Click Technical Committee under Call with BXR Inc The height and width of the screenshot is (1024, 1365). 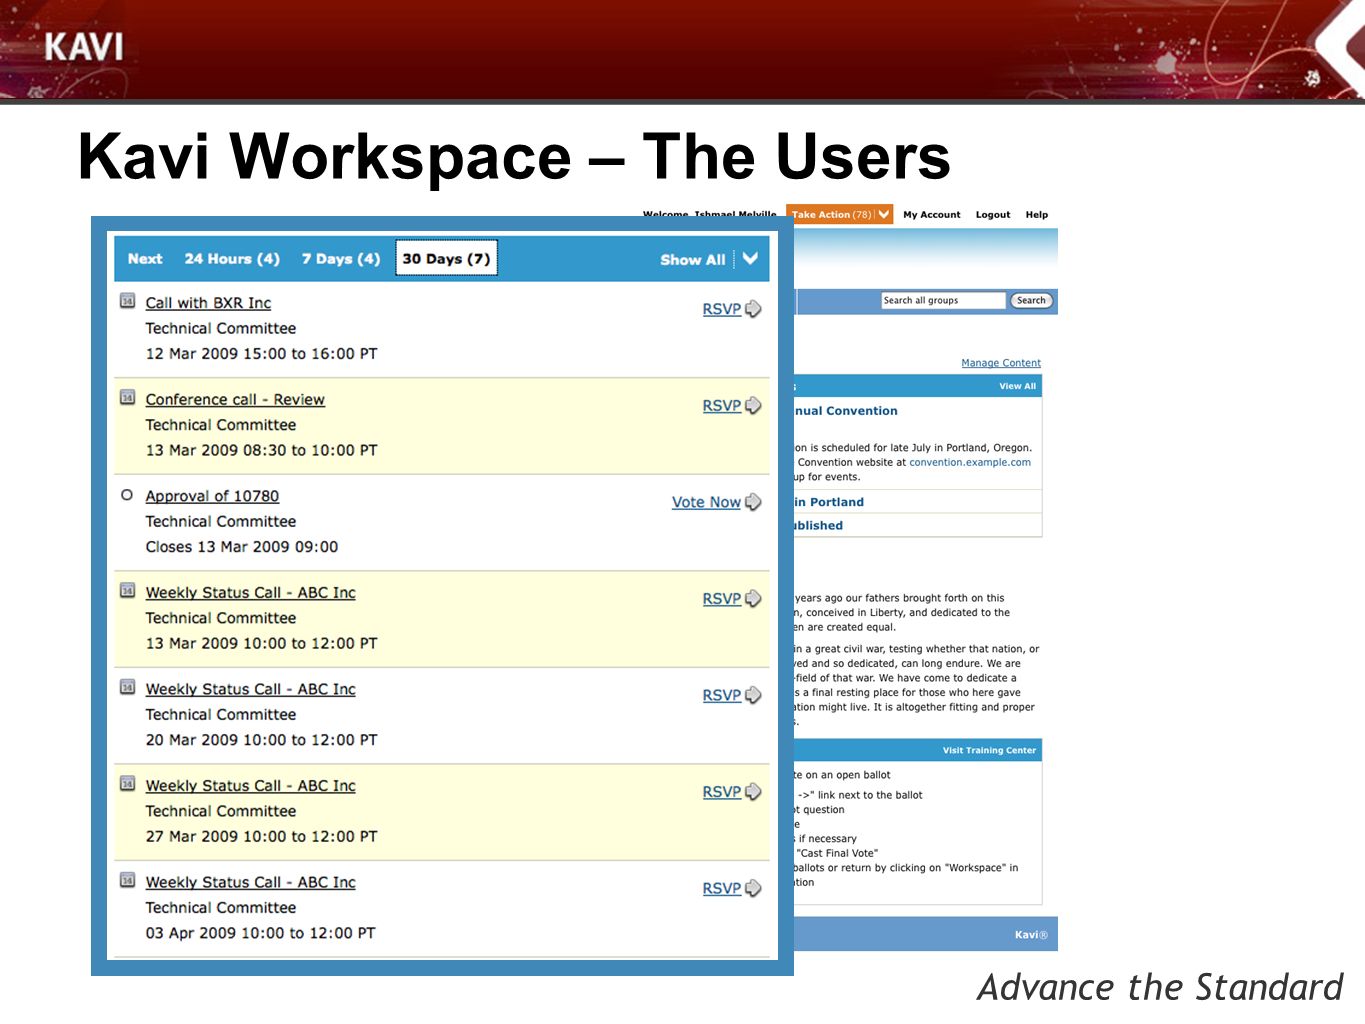click(x=221, y=328)
